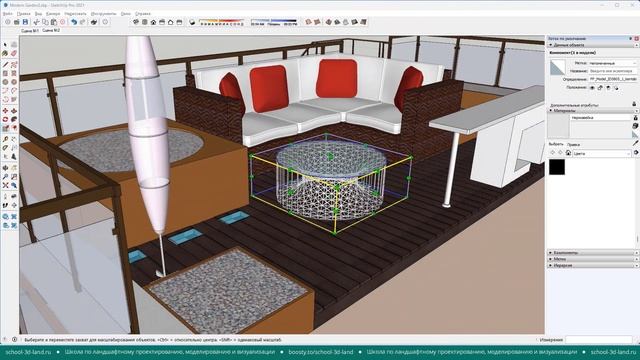Viewport: 640px width, 360px height.
Task: Click the Zoom Extents tool
Action: 5,185
